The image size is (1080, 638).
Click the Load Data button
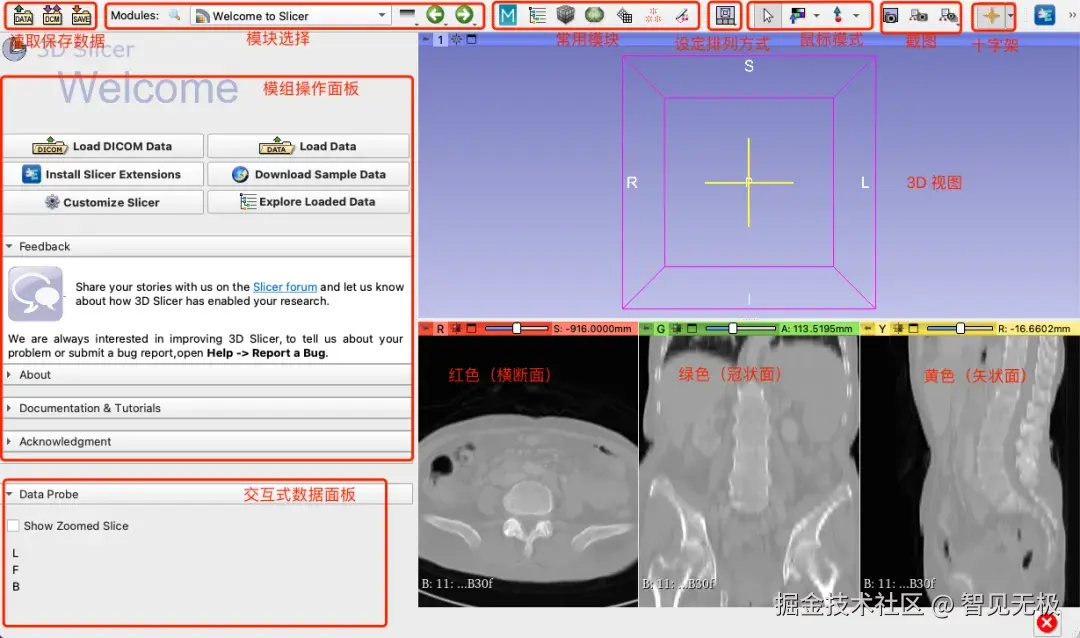[x=308, y=146]
